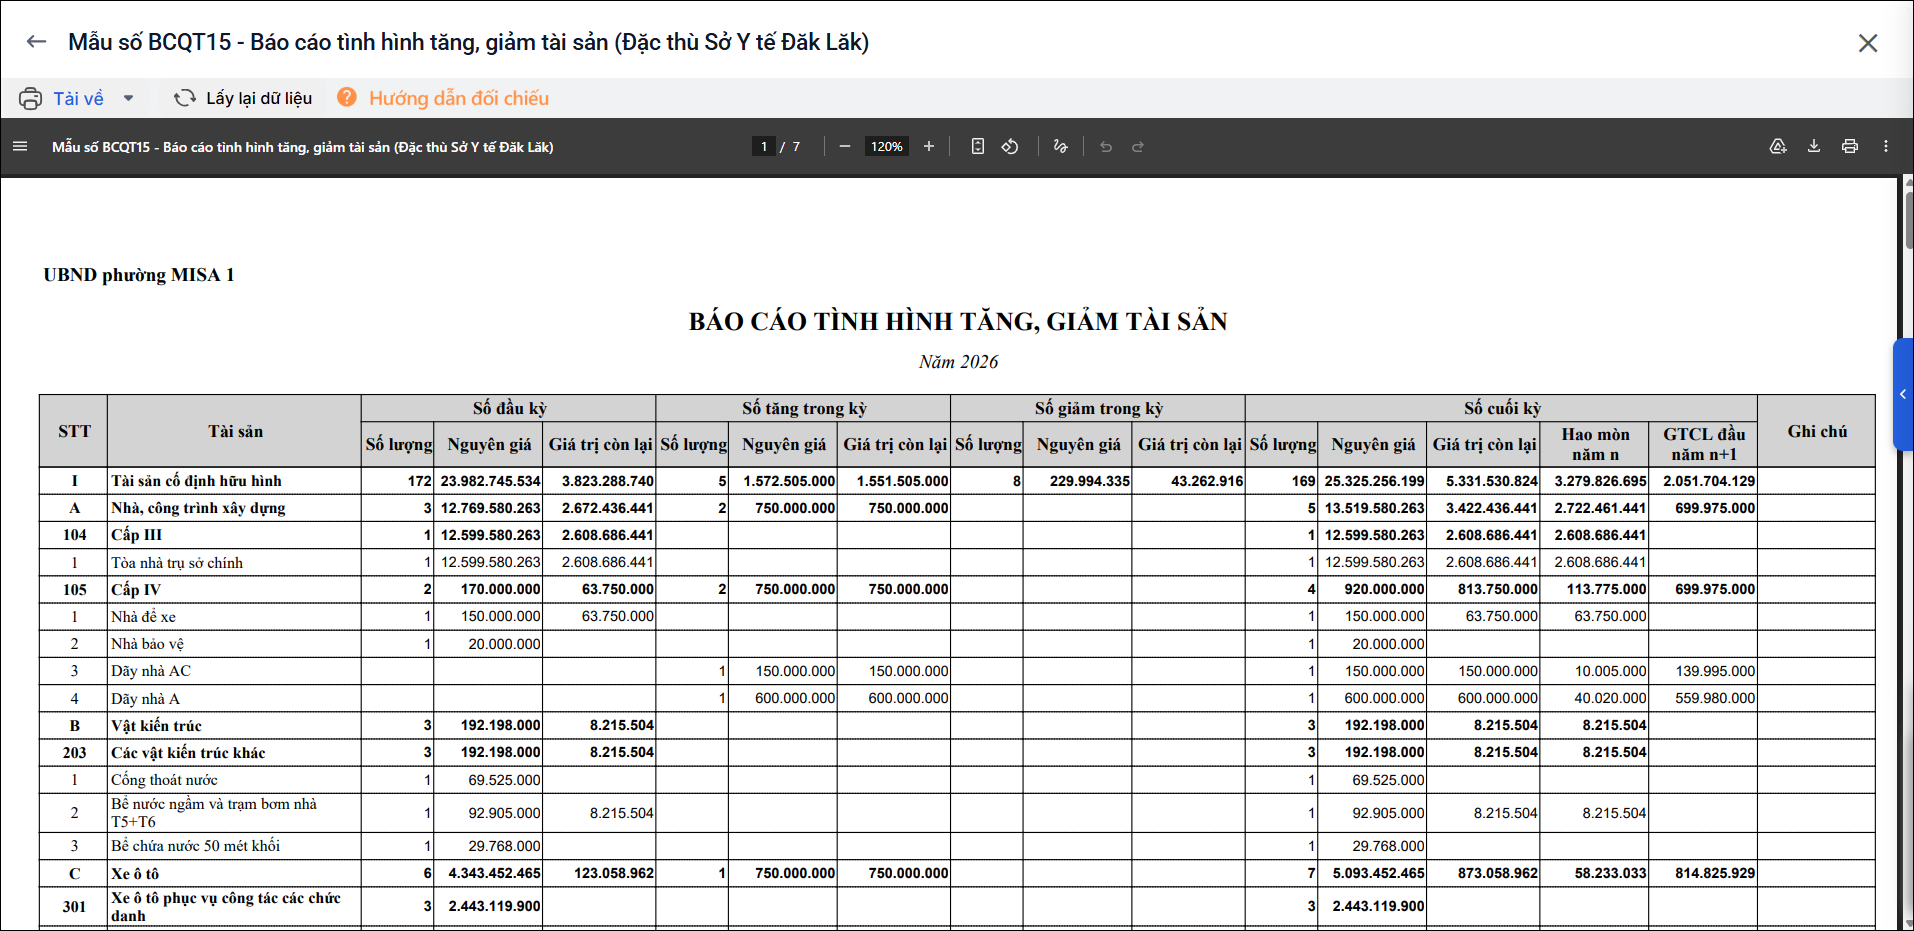1914x931 pixels.
Task: Save the PDF to Drive
Action: (x=1778, y=146)
